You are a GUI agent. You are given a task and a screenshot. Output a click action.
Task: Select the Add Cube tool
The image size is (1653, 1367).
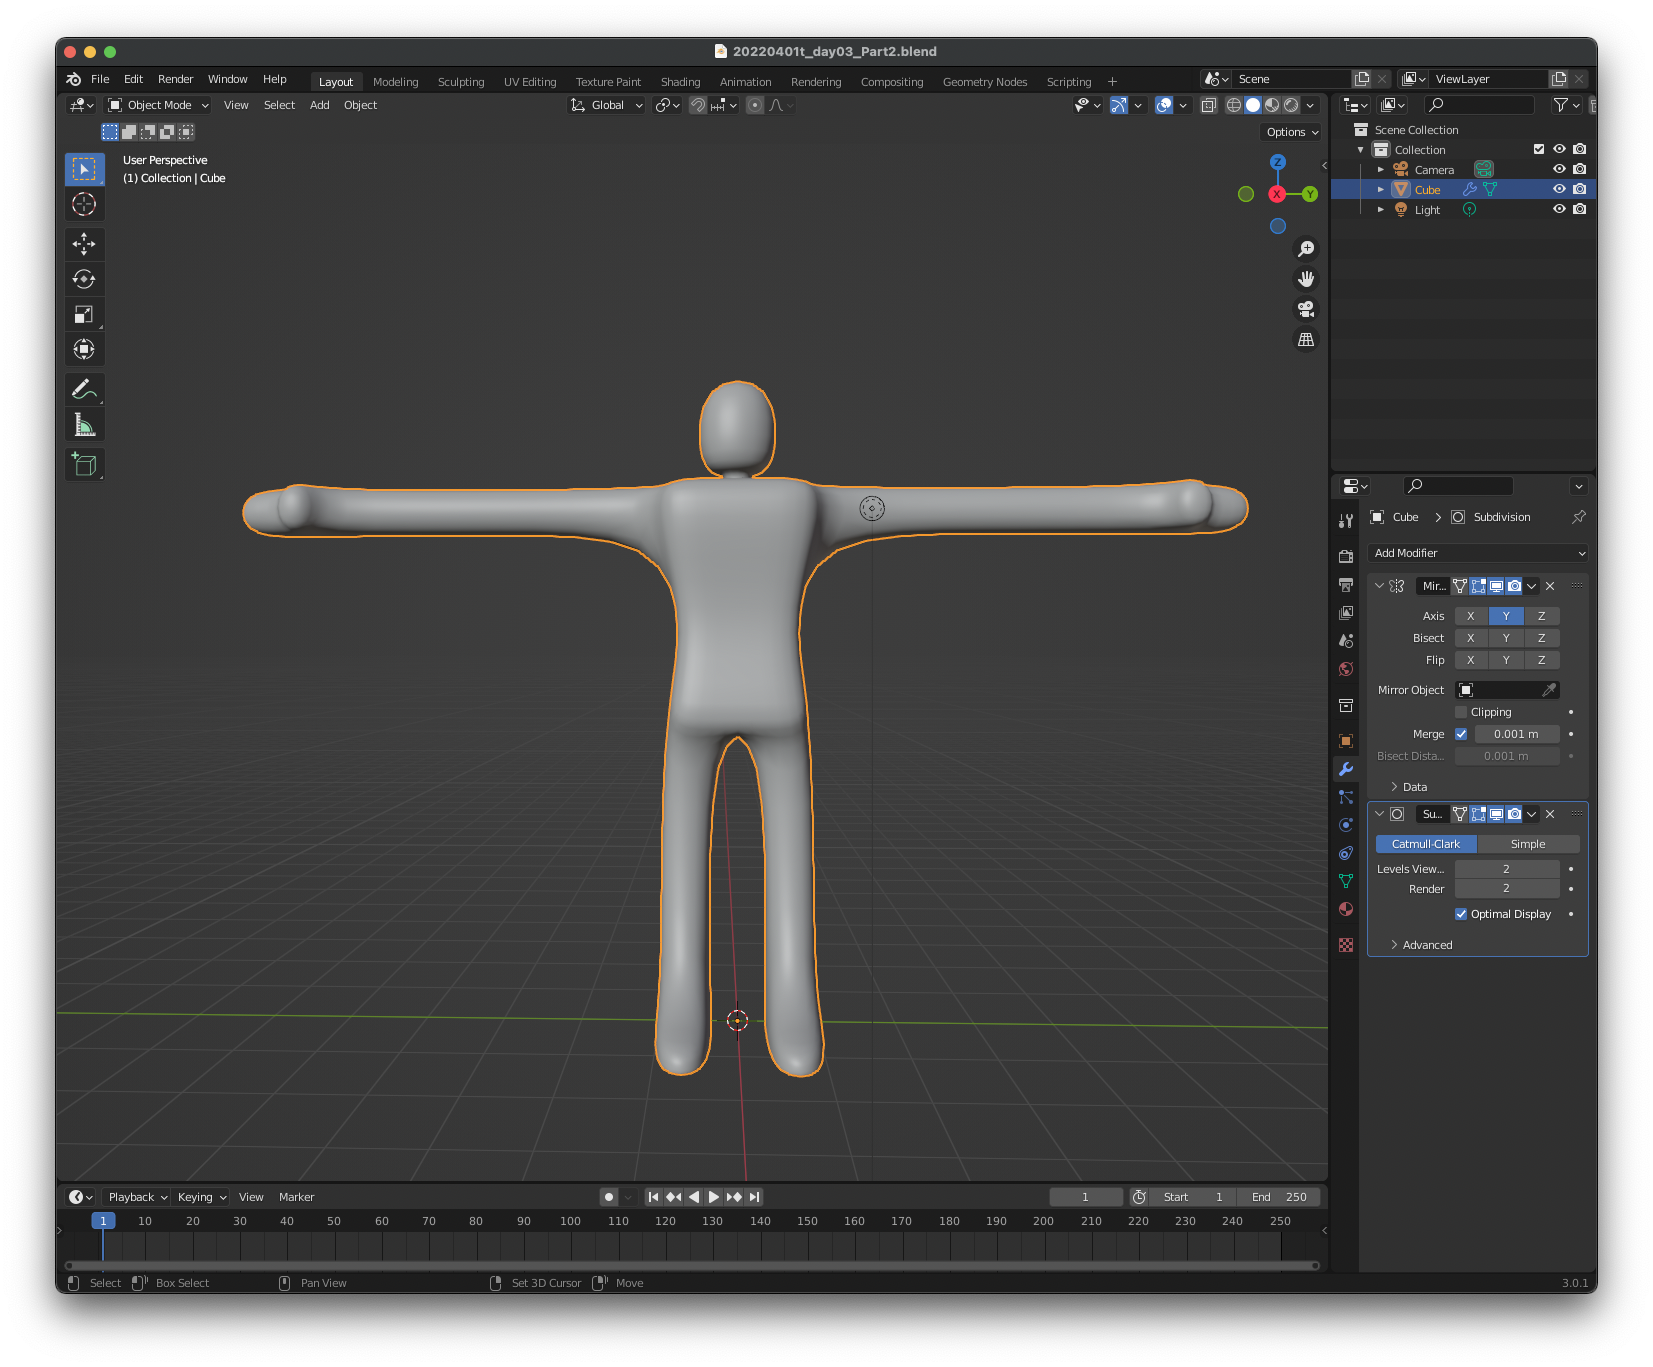[x=84, y=465]
